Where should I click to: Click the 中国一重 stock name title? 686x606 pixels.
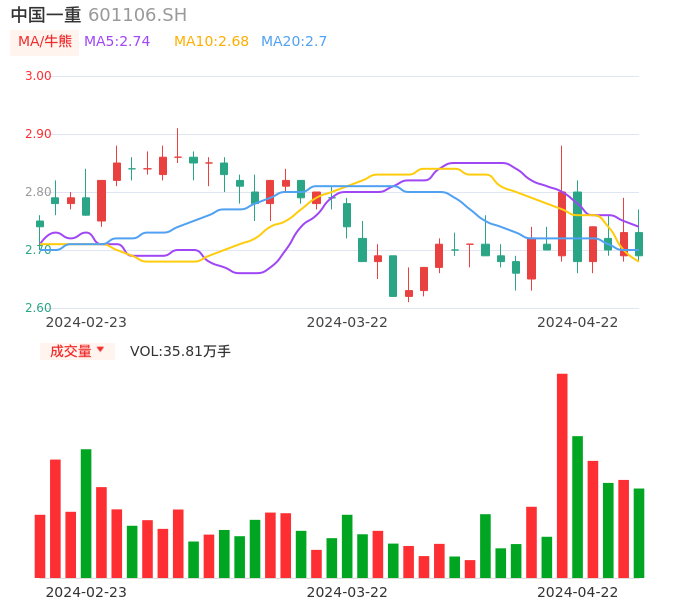pos(46,15)
